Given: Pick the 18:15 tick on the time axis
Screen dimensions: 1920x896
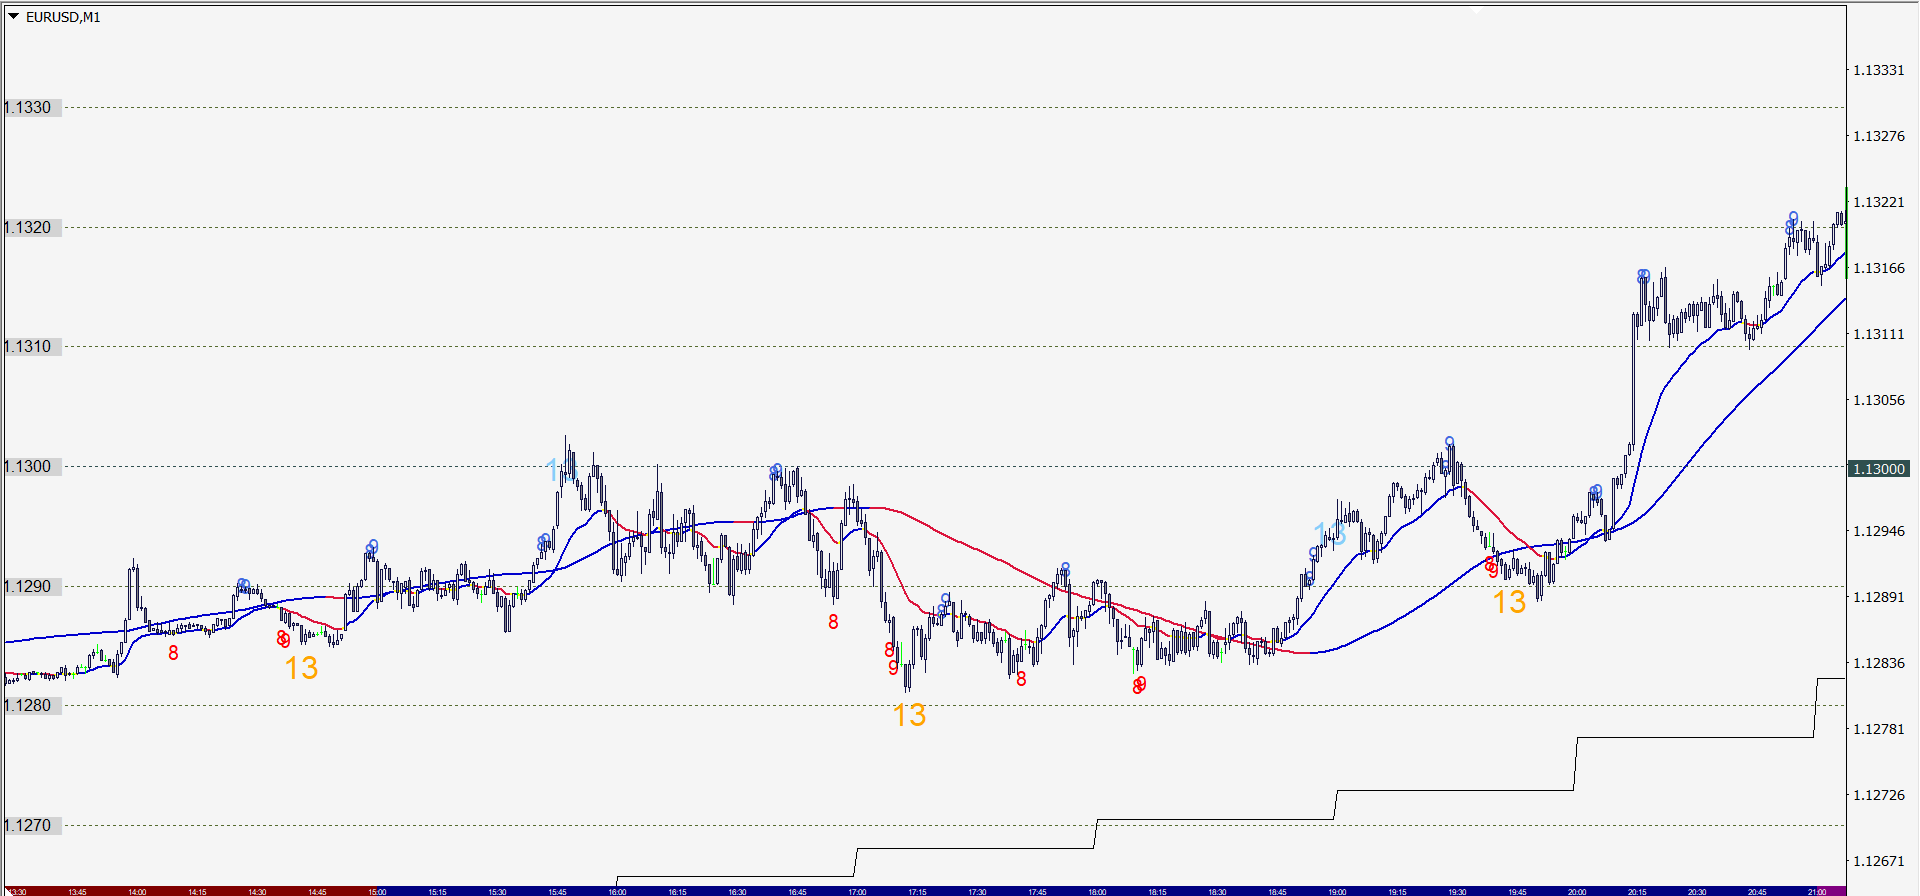Looking at the screenshot, I should [x=1157, y=891].
